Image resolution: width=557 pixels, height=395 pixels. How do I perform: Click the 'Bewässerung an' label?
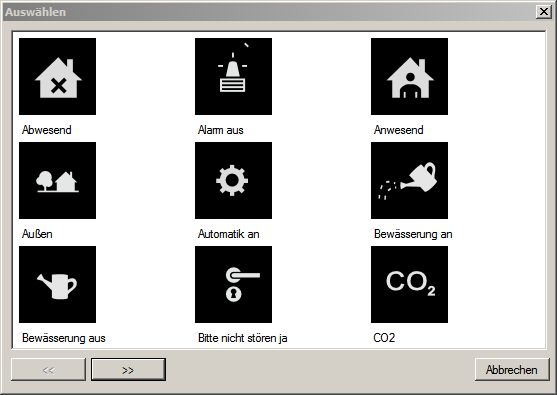point(413,234)
